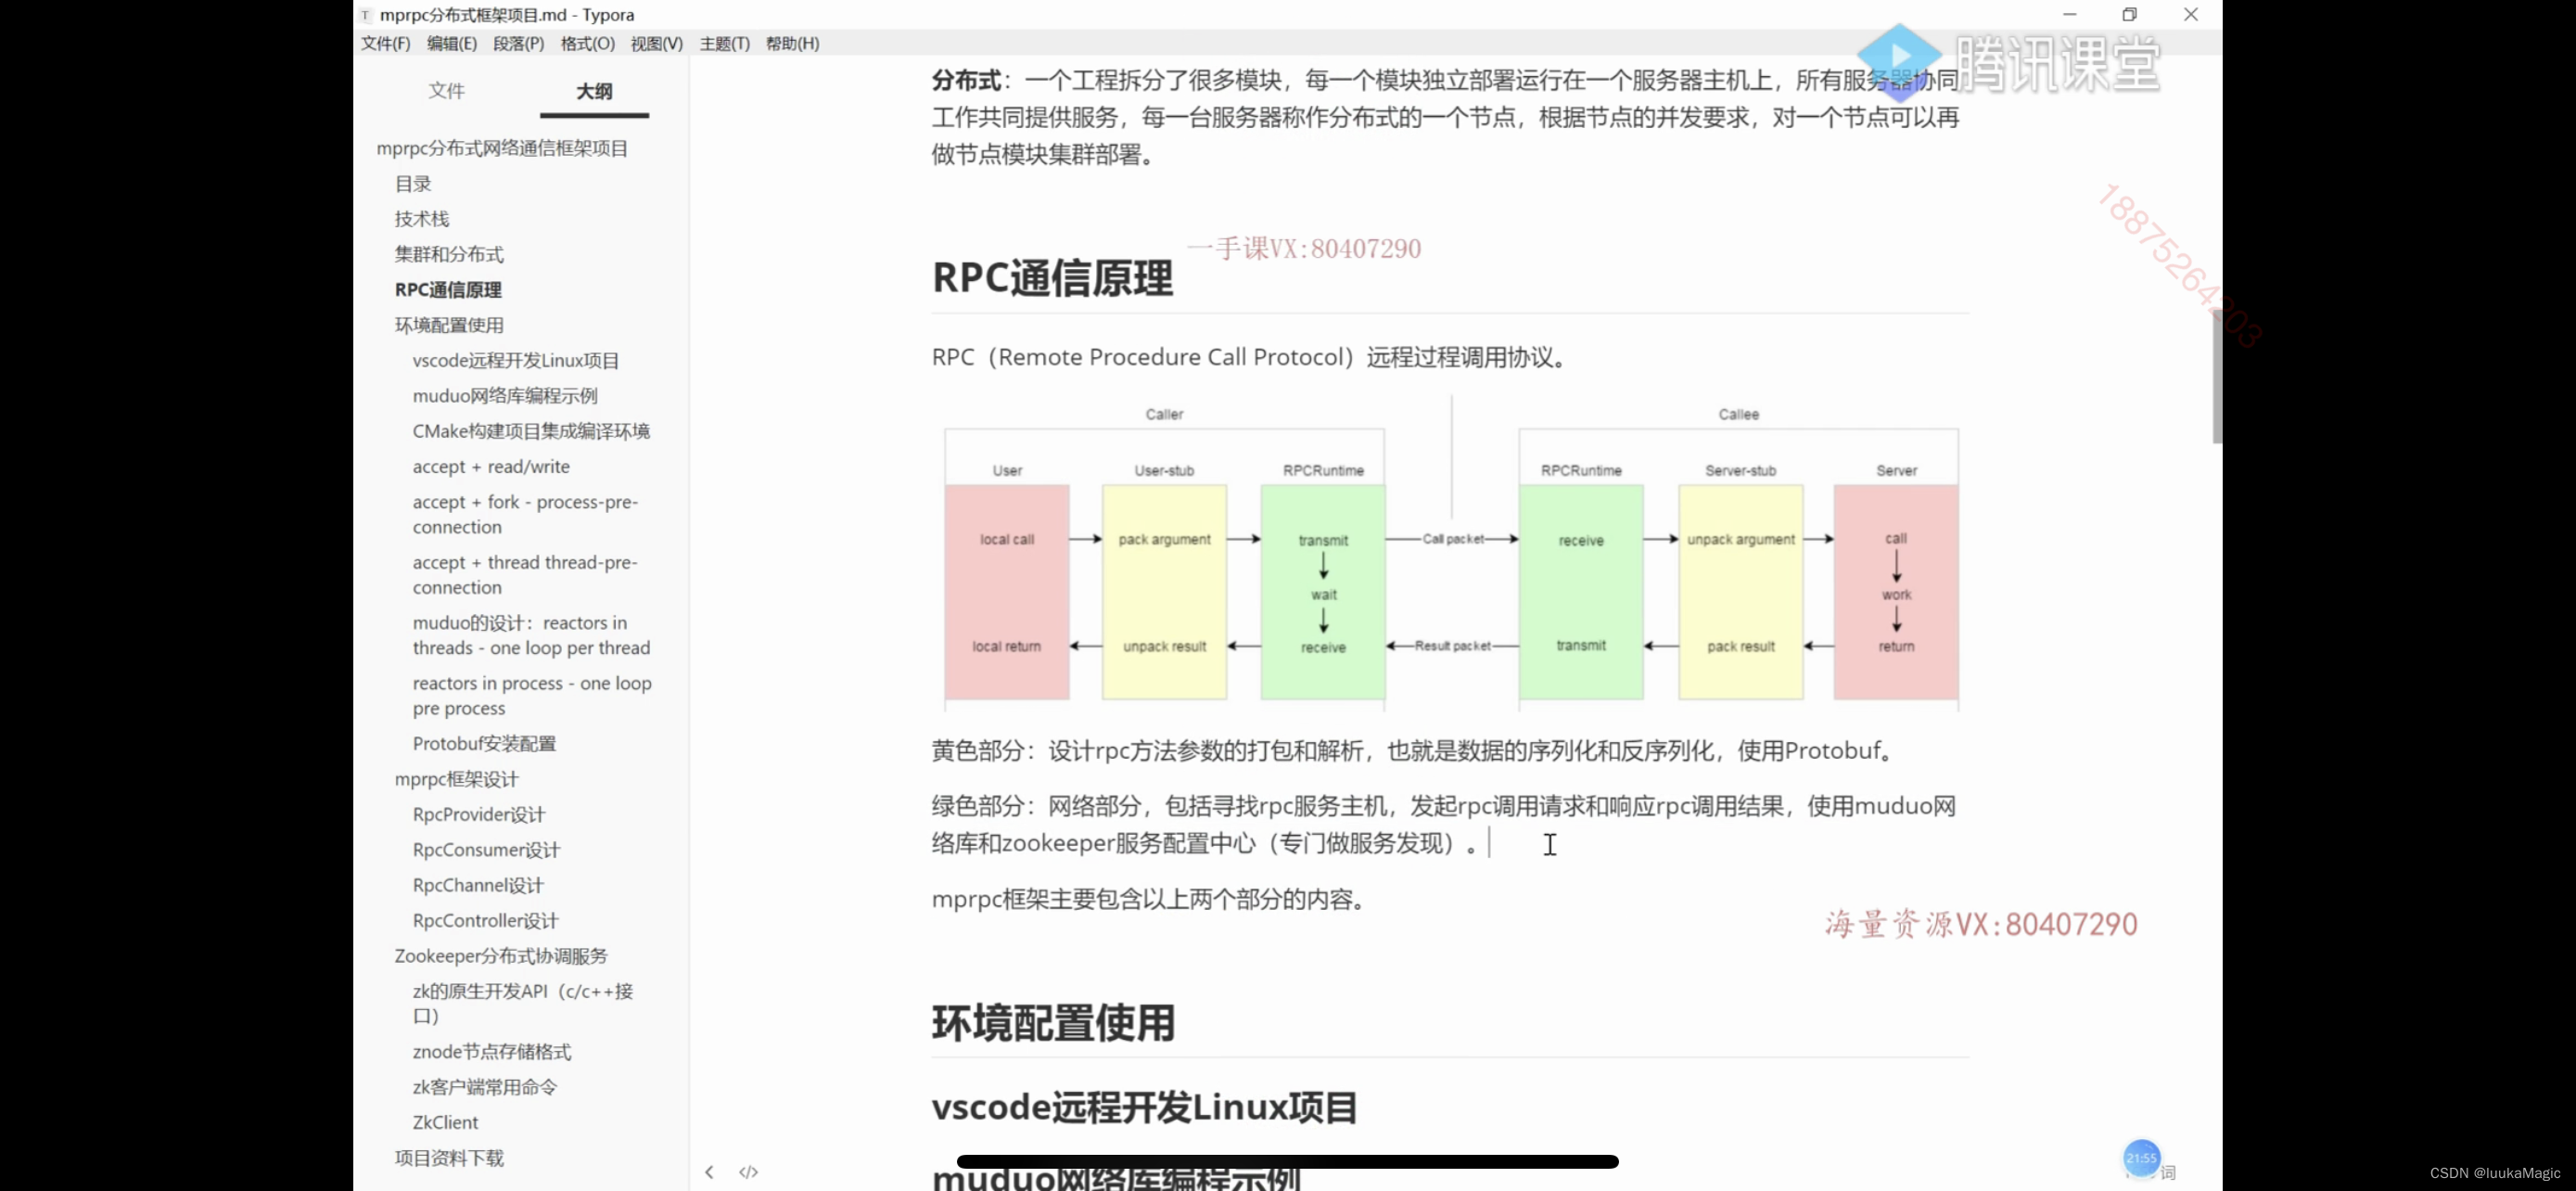Click 项目资料下载 outline link
The image size is (2576, 1191).
[449, 1155]
